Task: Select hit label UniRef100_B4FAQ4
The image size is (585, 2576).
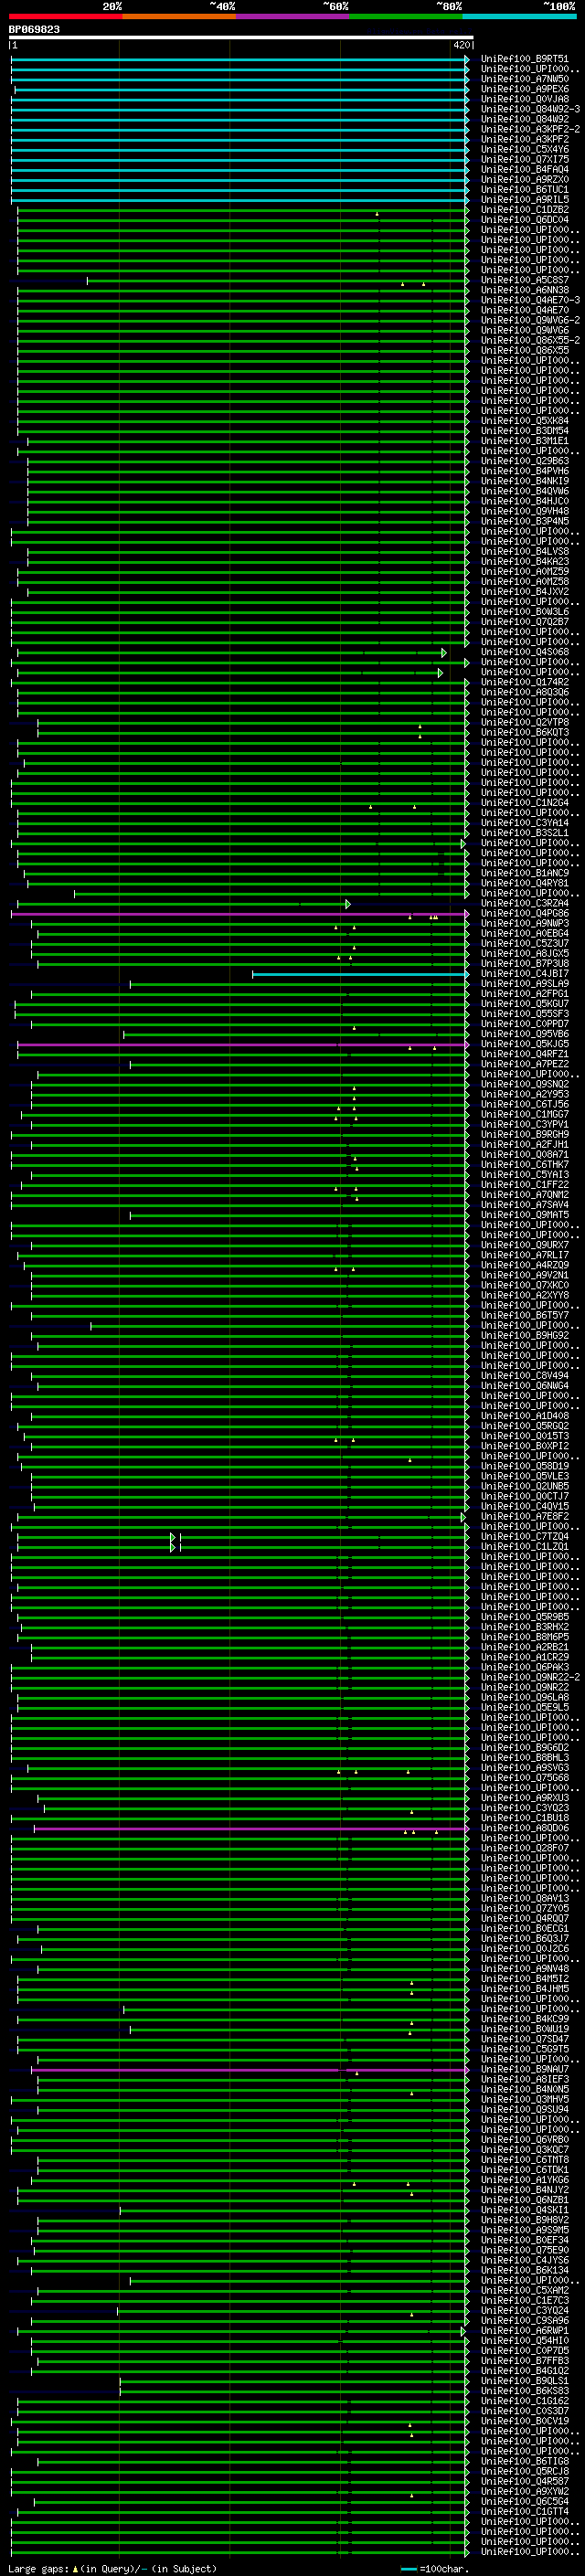Action: point(524,170)
